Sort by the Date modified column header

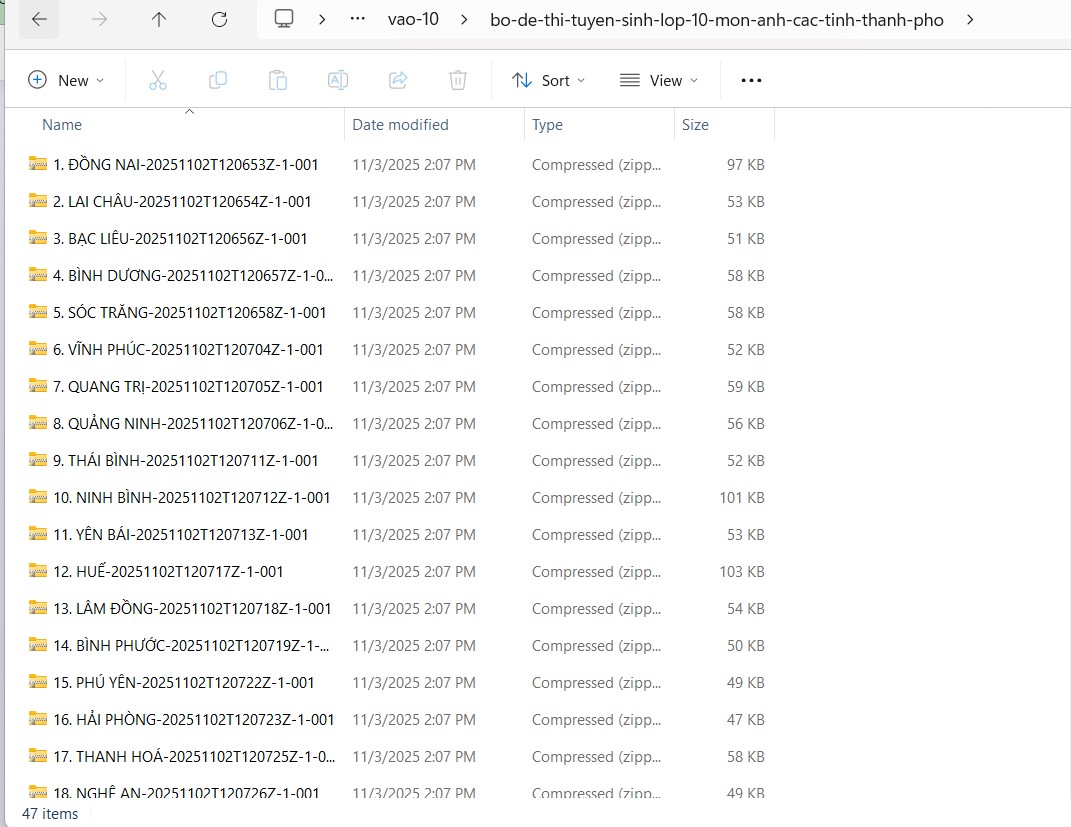point(400,125)
